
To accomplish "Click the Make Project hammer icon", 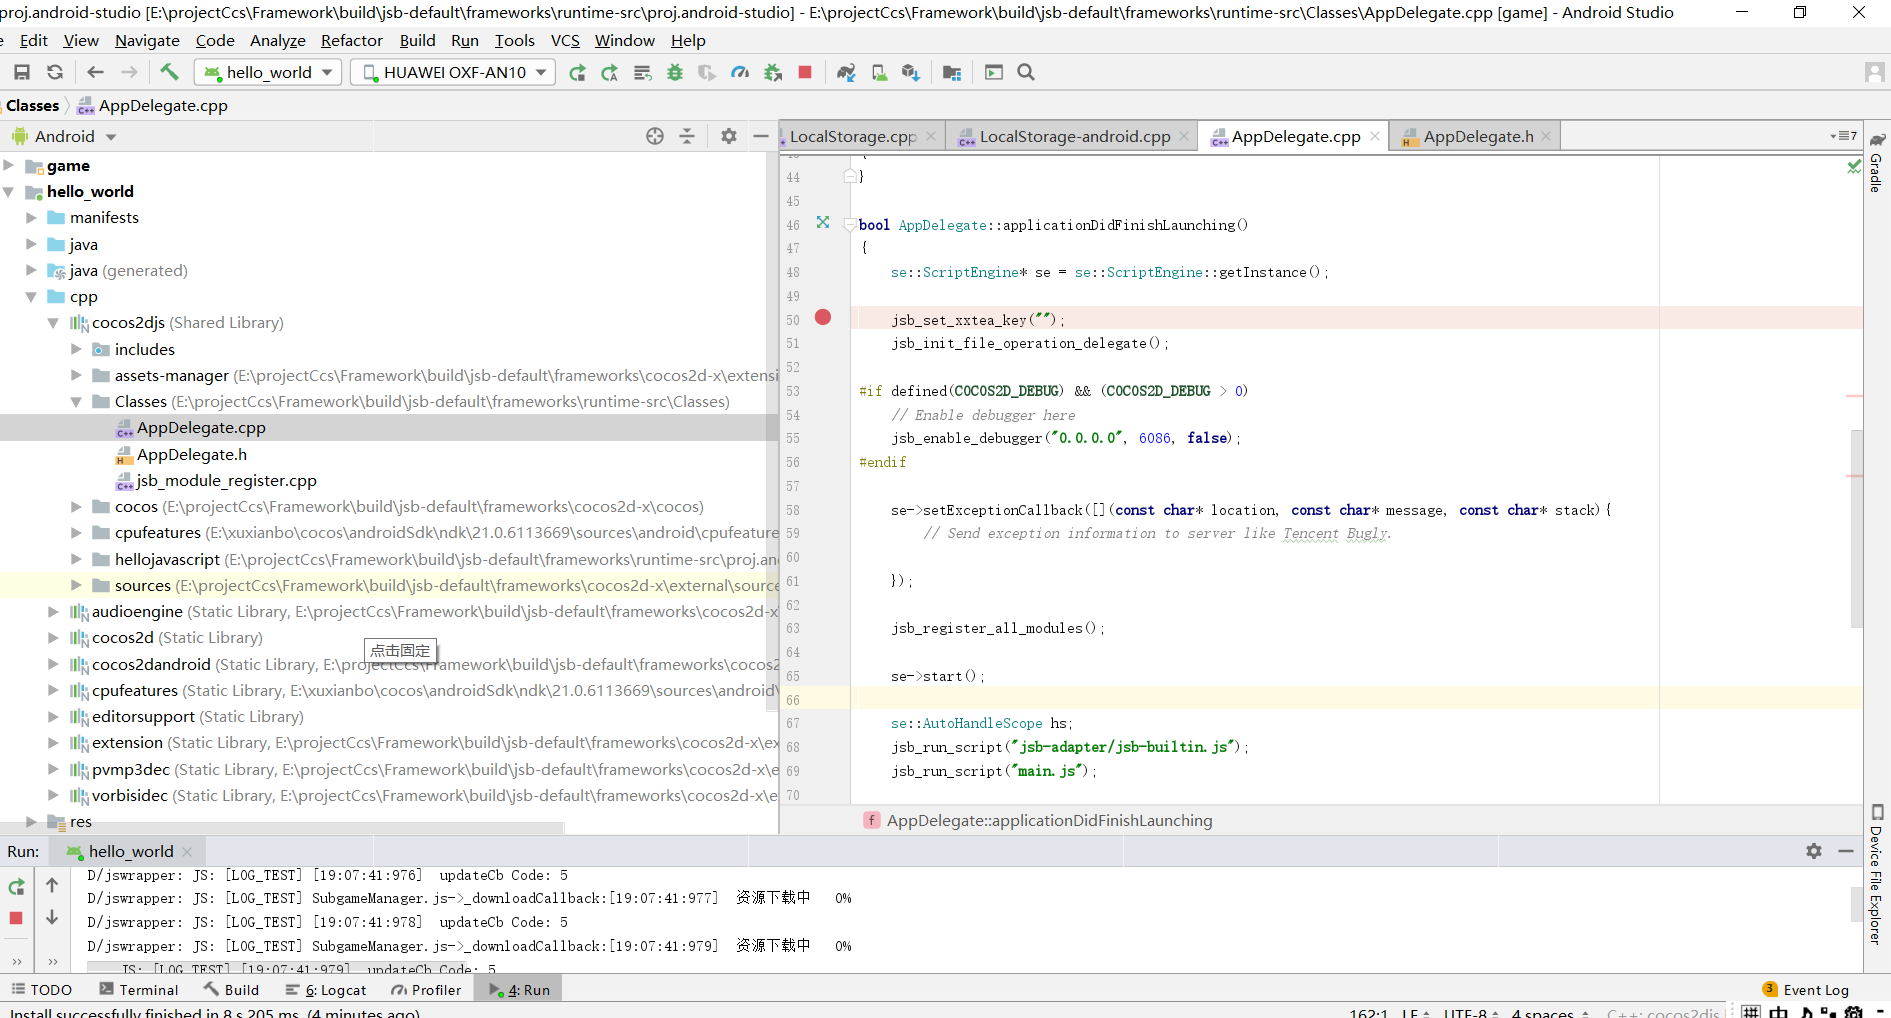I will (x=169, y=72).
